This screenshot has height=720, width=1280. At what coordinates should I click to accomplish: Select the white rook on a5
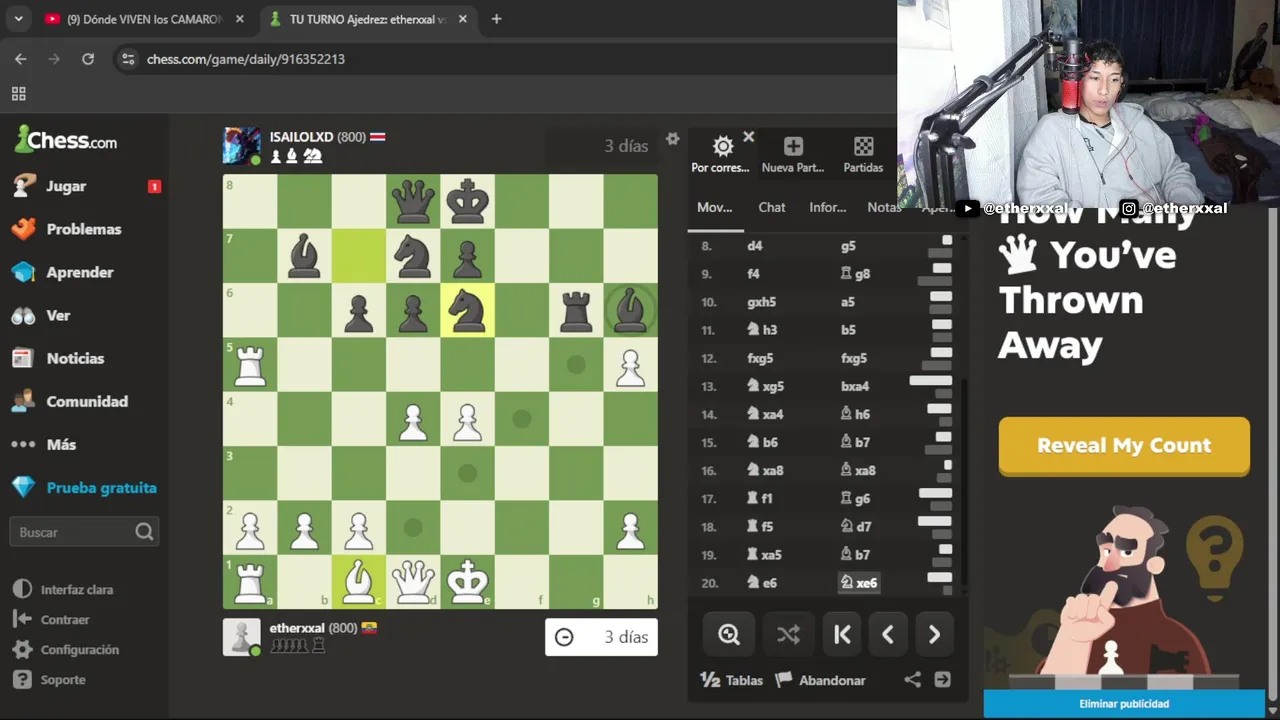pos(250,365)
